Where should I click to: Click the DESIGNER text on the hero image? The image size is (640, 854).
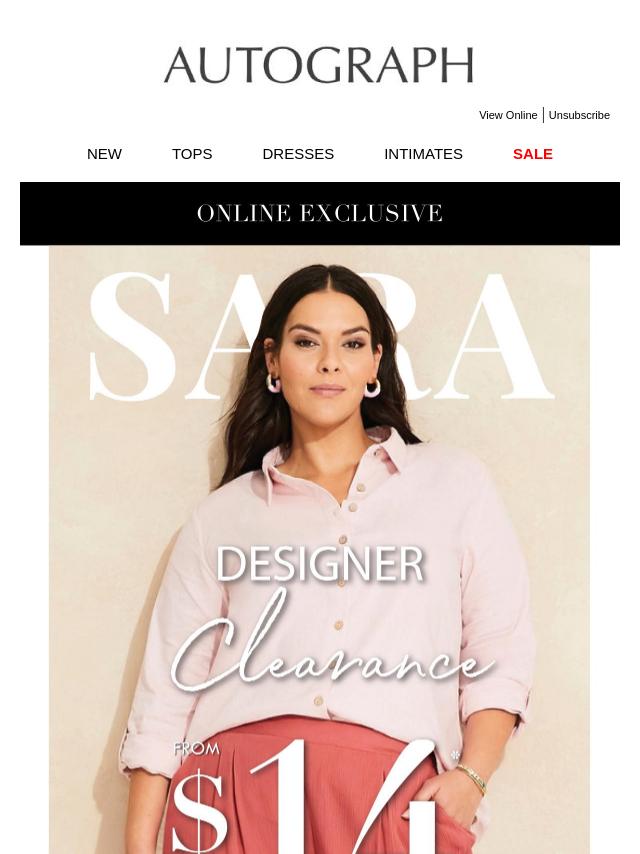pyautogui.click(x=320, y=564)
